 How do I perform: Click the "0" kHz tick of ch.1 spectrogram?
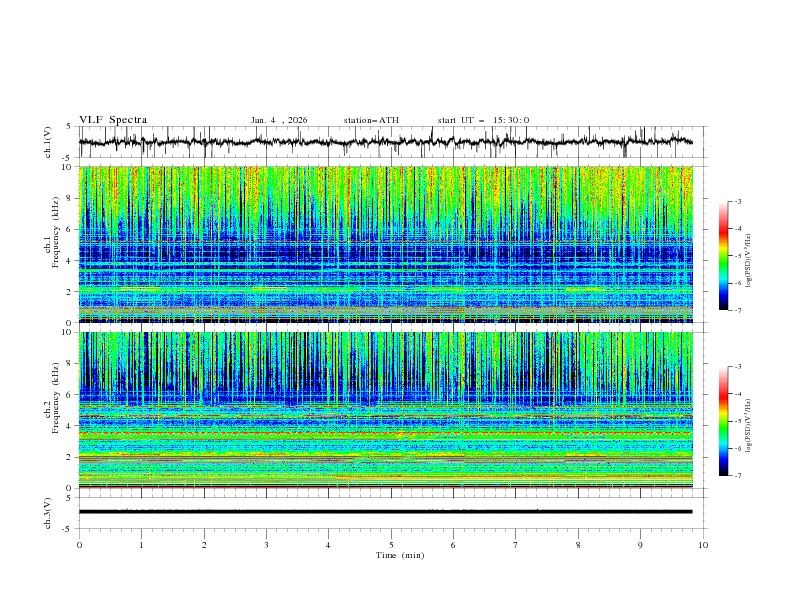(x=69, y=322)
